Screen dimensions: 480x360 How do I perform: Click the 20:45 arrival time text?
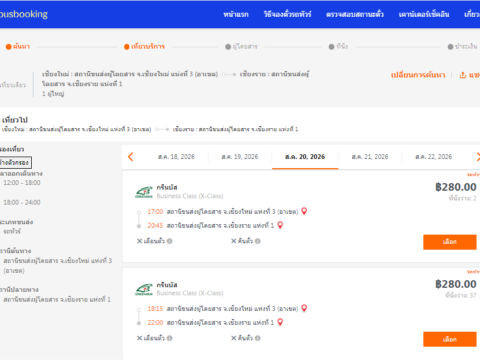pos(155,225)
